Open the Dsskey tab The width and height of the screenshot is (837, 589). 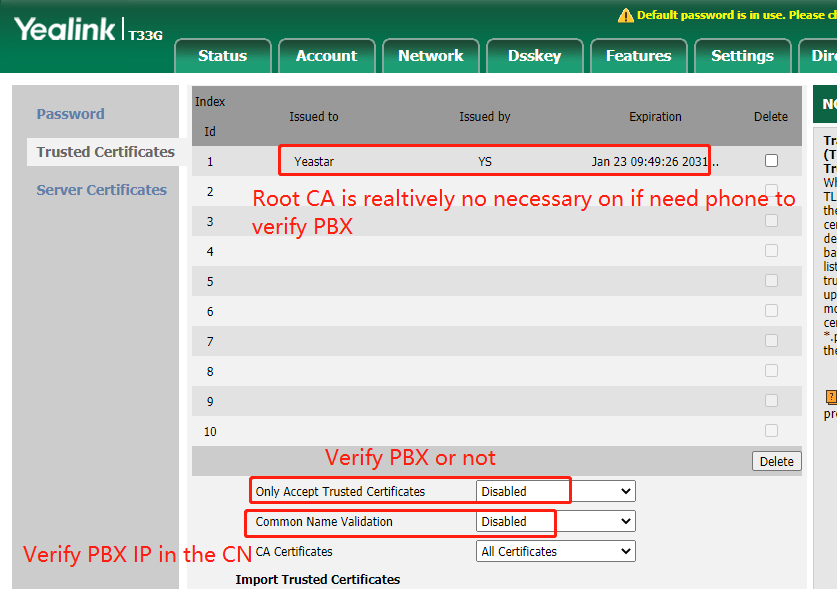pos(535,56)
